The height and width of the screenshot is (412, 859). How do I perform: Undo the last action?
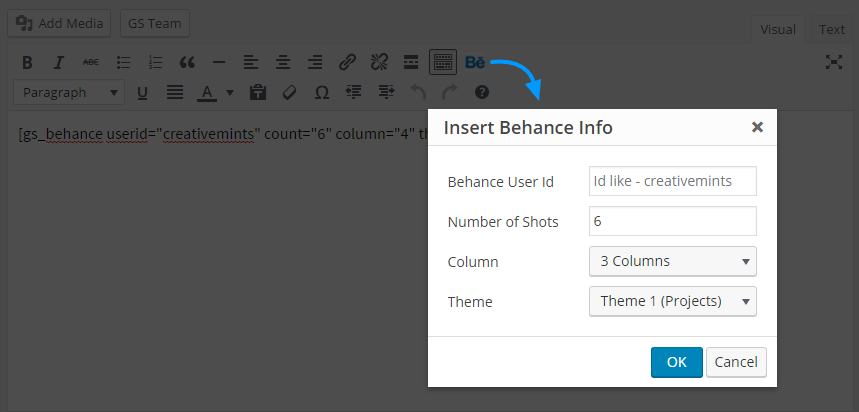point(418,93)
